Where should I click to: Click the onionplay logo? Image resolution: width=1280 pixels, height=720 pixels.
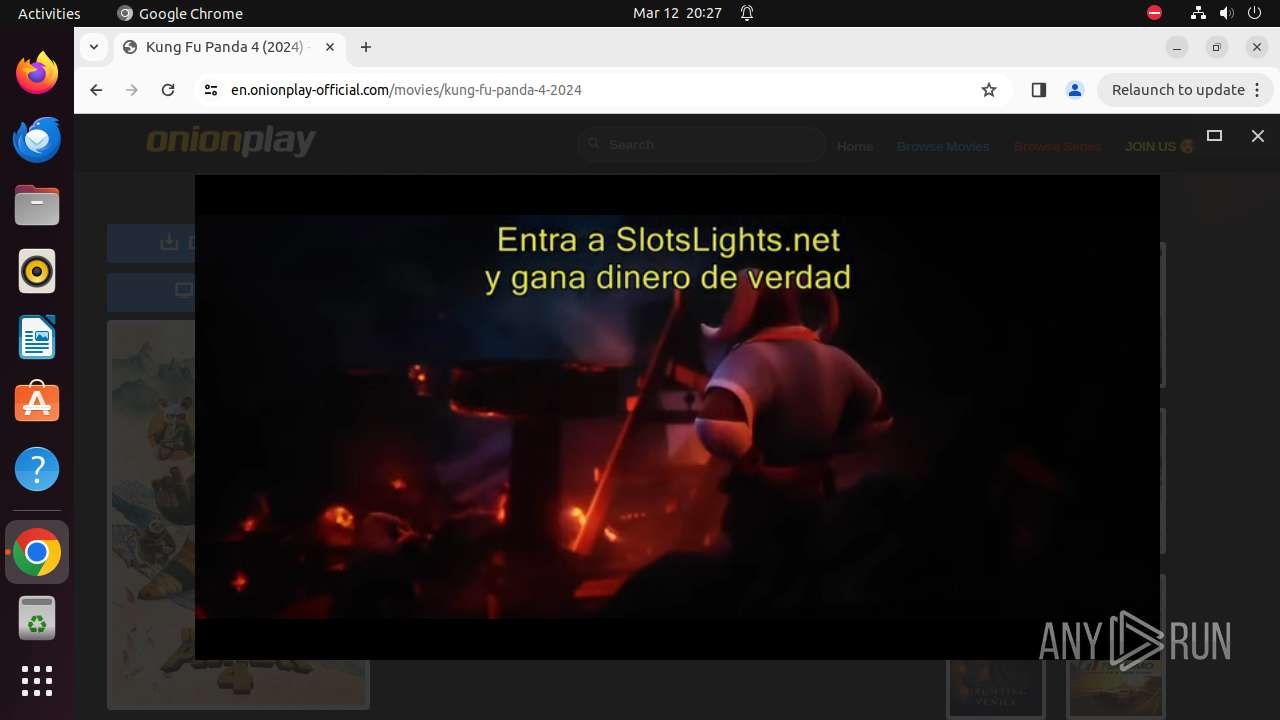[231, 142]
